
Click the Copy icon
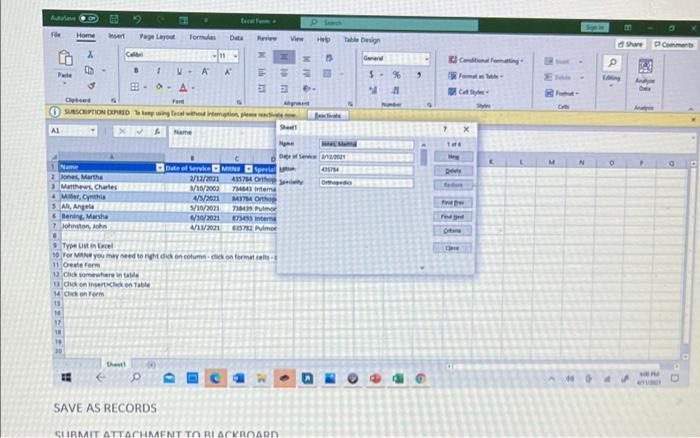pyautogui.click(x=90, y=70)
